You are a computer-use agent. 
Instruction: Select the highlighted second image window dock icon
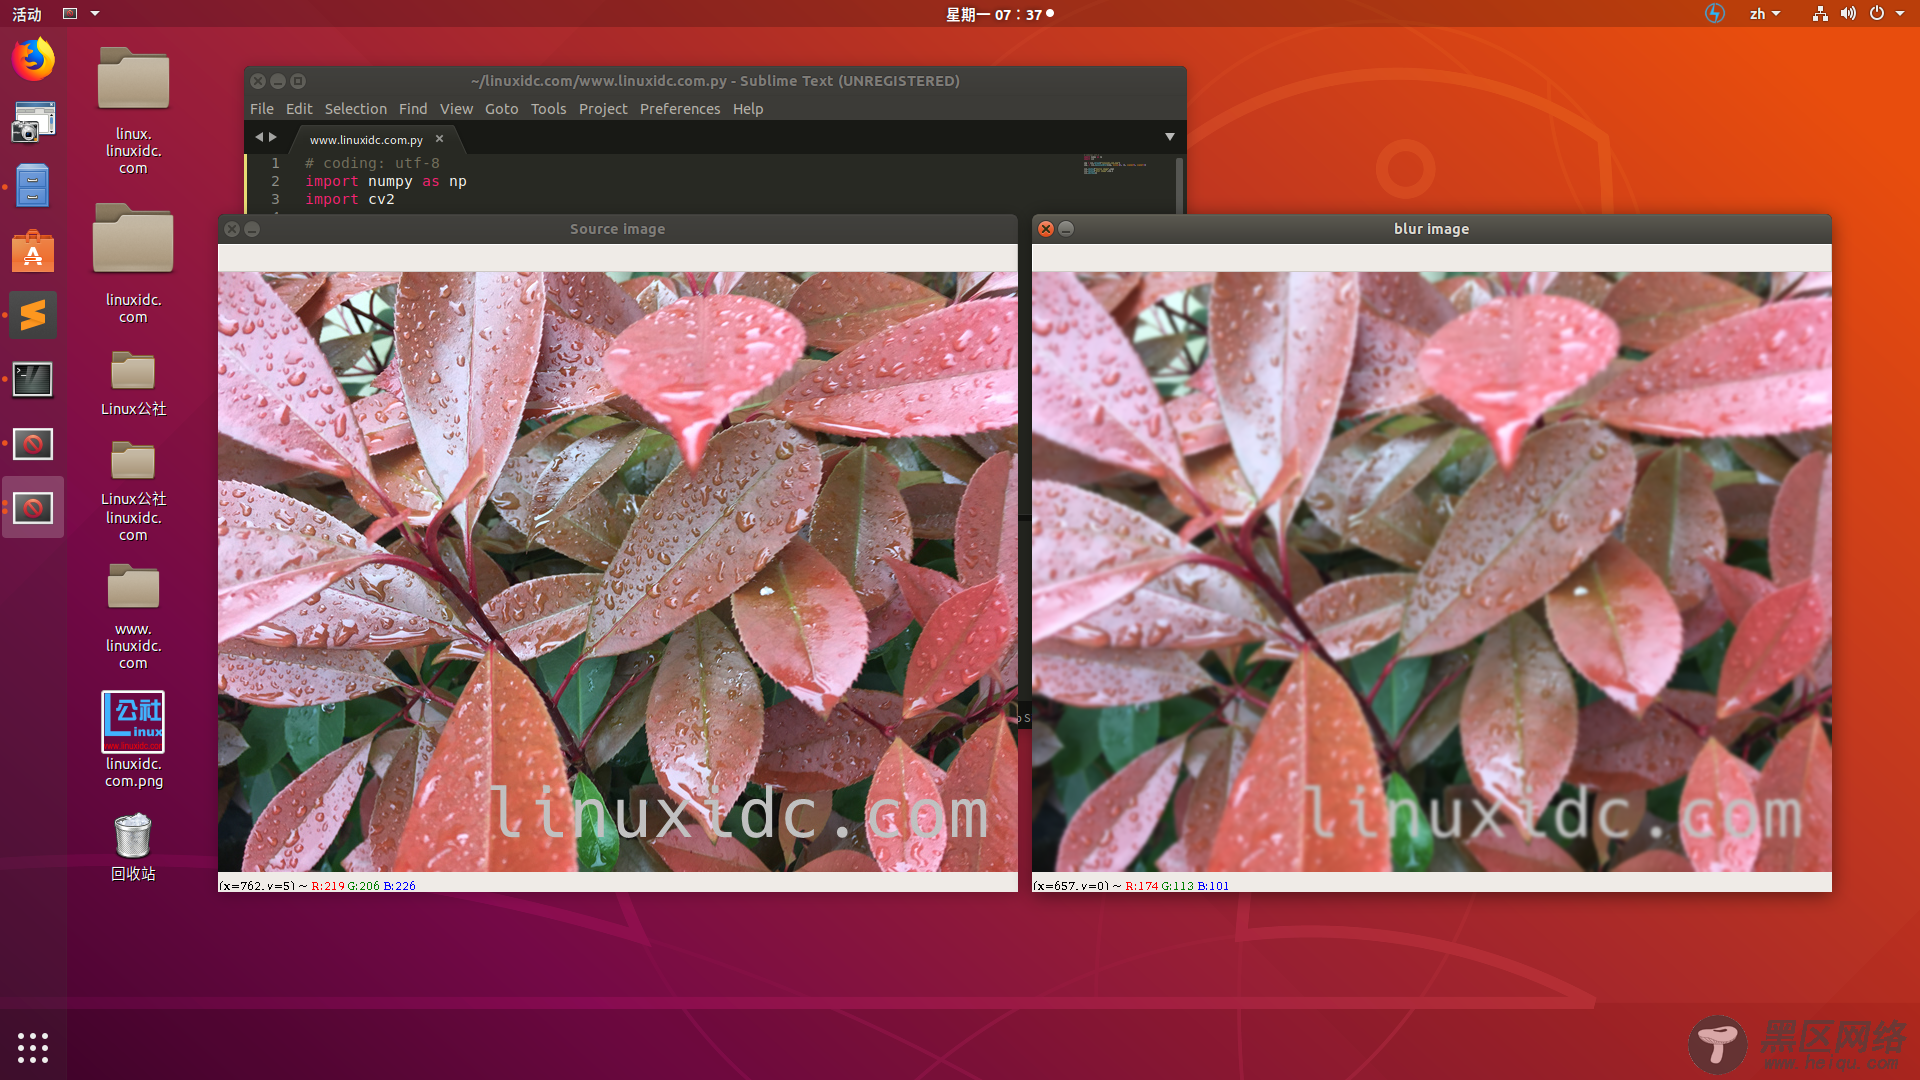pos(33,508)
